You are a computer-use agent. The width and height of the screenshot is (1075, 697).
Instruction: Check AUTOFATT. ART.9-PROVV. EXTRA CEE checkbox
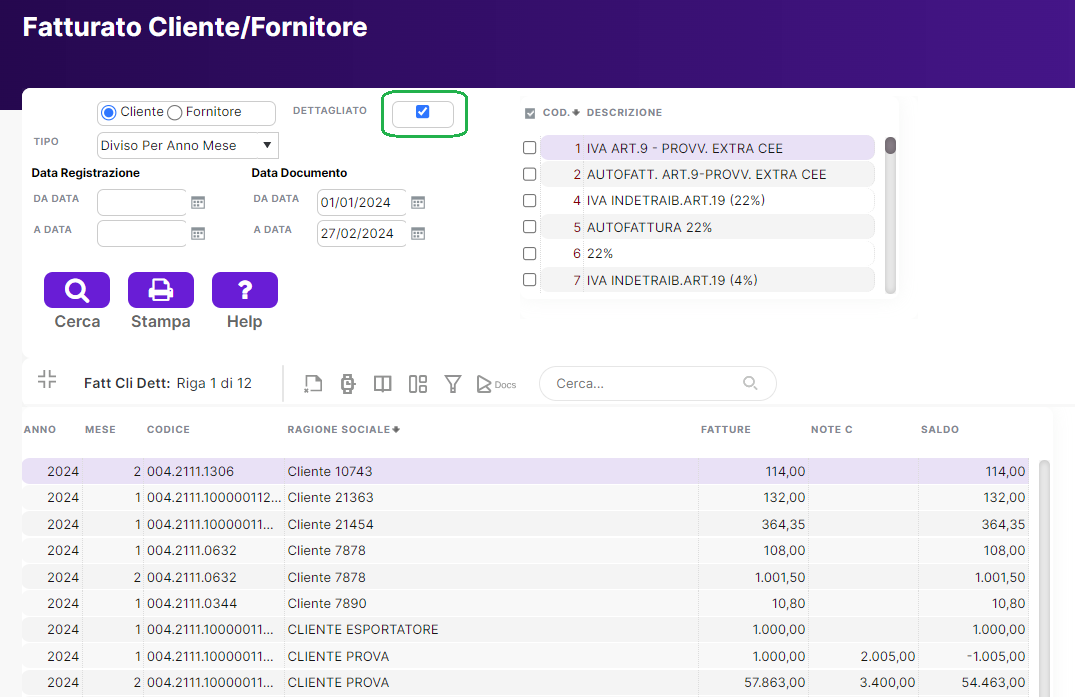(x=529, y=174)
